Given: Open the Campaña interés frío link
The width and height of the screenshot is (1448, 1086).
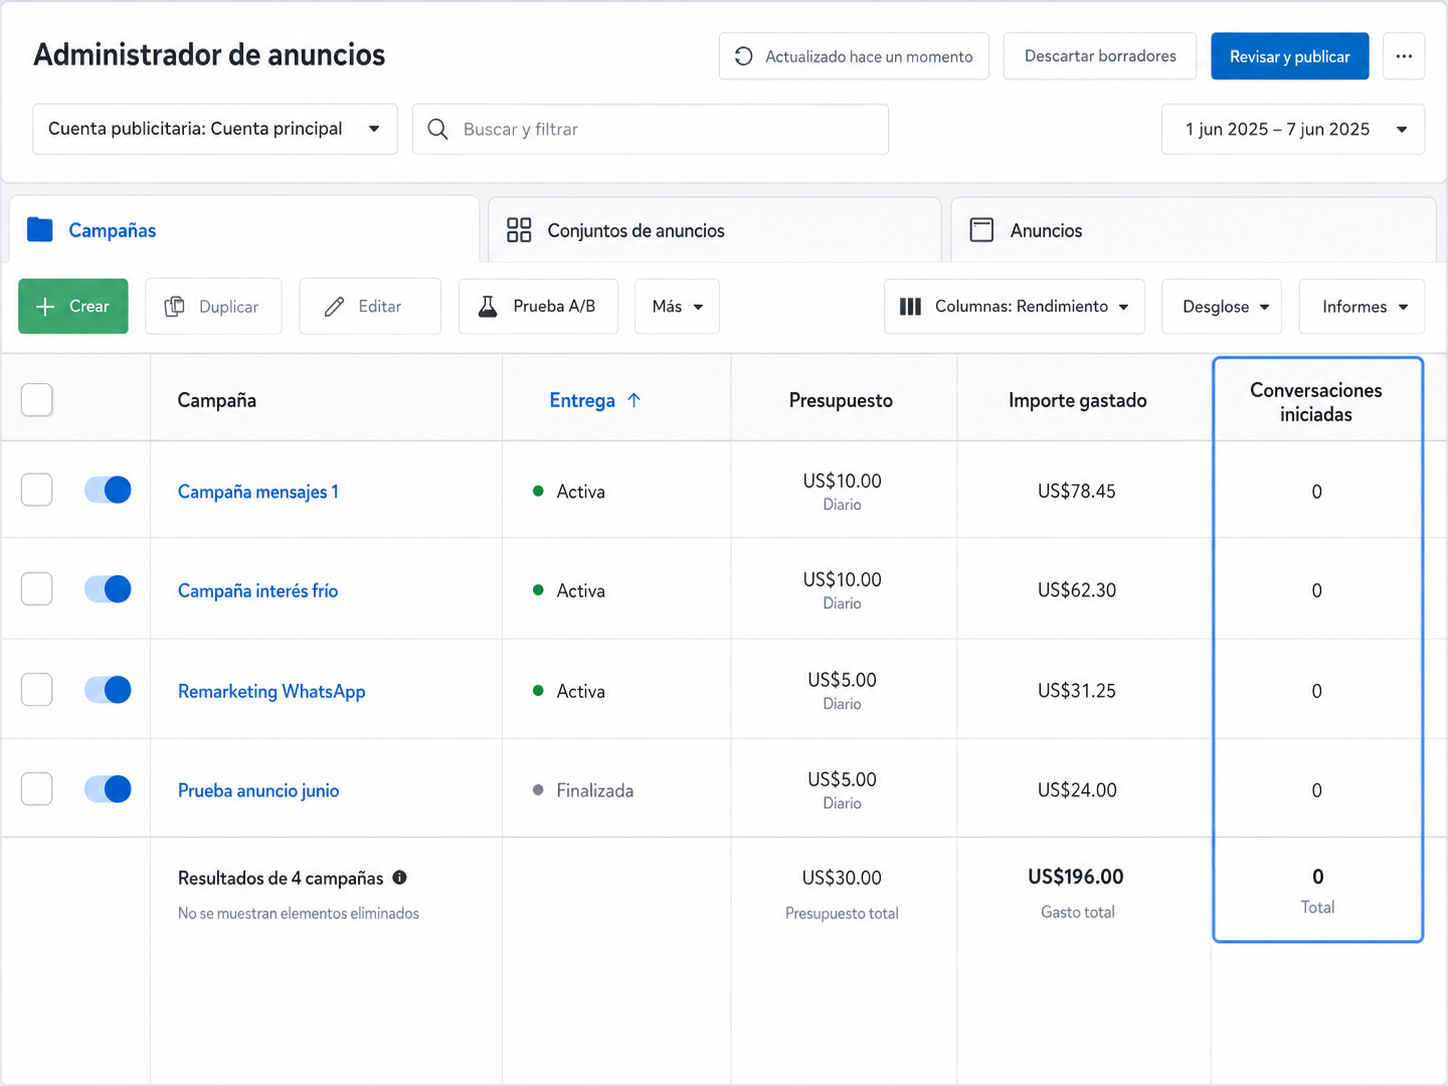Looking at the screenshot, I should pyautogui.click(x=258, y=590).
